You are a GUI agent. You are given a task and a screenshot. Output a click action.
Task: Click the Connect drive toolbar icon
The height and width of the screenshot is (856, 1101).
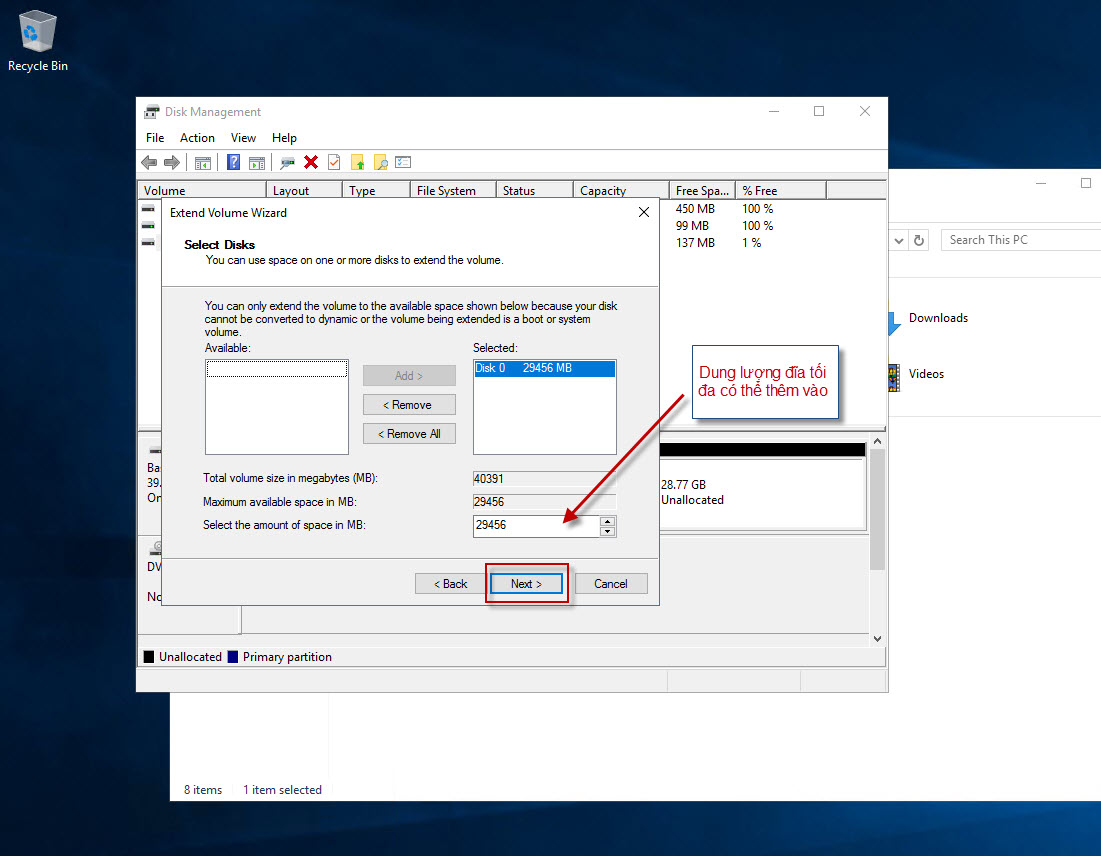(x=287, y=162)
